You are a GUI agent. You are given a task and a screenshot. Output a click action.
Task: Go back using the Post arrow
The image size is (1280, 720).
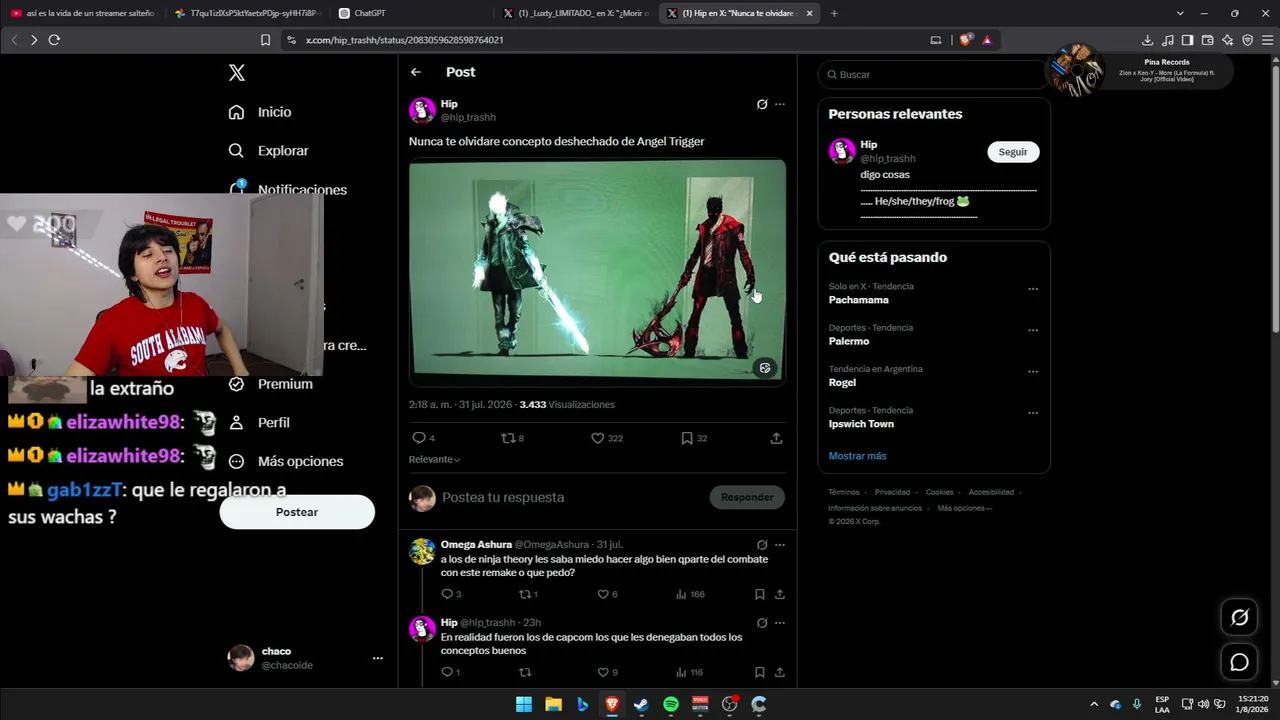tap(416, 72)
